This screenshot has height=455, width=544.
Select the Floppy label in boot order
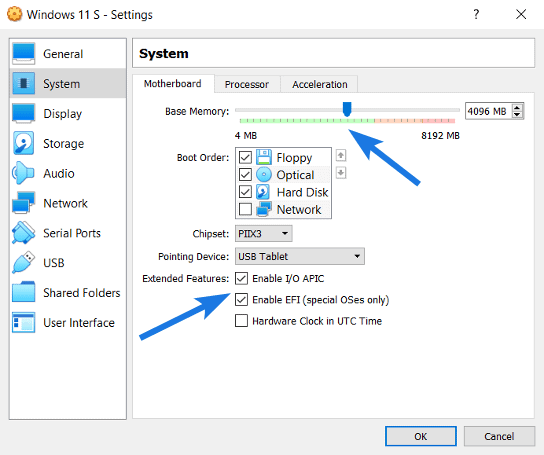pyautogui.click(x=294, y=158)
